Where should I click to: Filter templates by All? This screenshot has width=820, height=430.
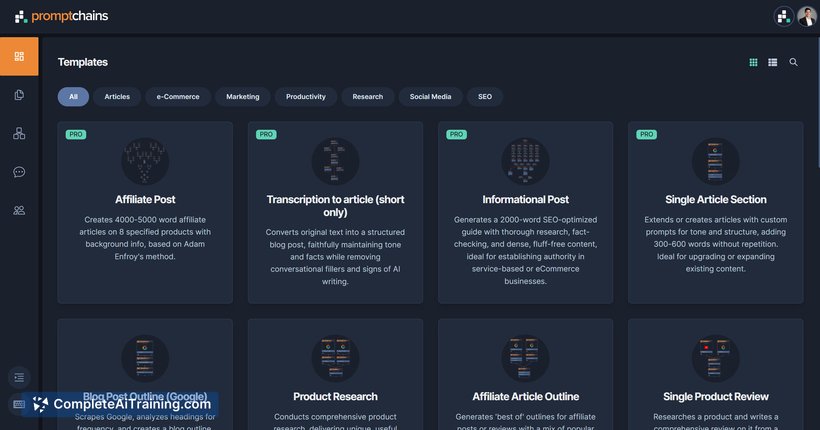[73, 97]
